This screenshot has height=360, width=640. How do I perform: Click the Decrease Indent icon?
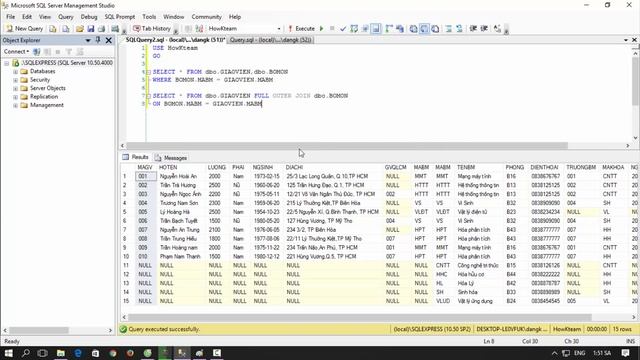pyautogui.click(x=473, y=29)
